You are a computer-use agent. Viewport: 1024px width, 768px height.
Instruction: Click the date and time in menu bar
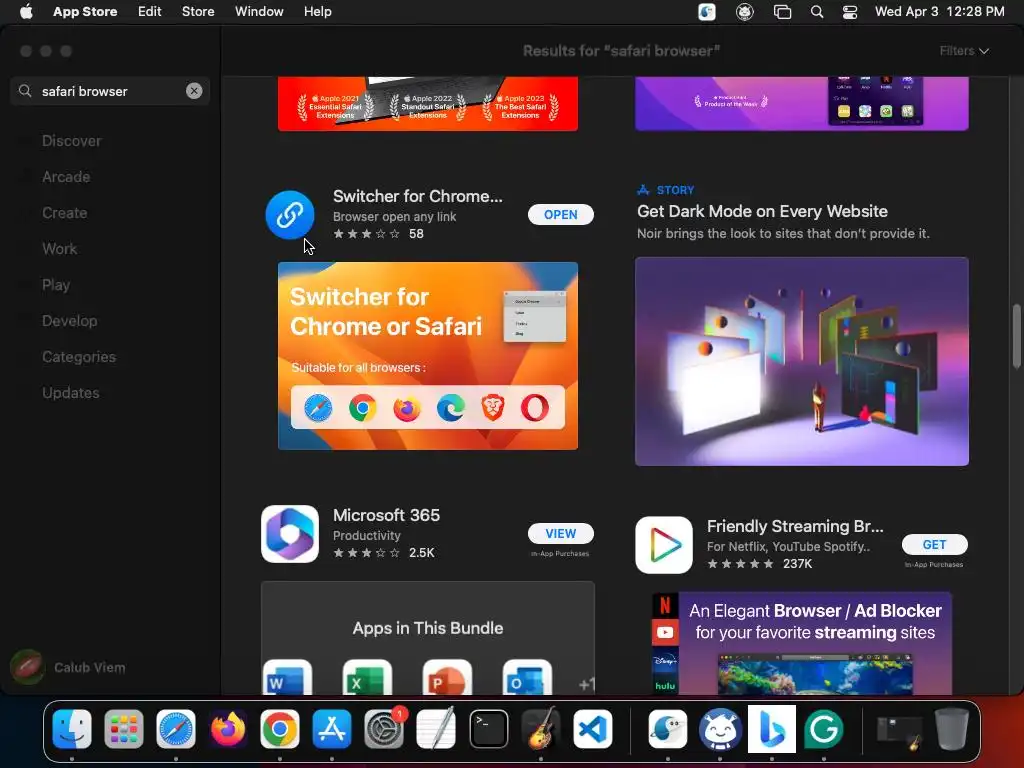point(939,12)
